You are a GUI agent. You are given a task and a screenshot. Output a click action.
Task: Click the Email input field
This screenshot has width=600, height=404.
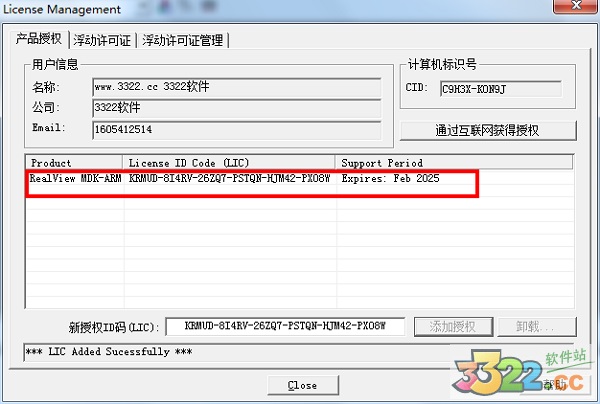236,130
